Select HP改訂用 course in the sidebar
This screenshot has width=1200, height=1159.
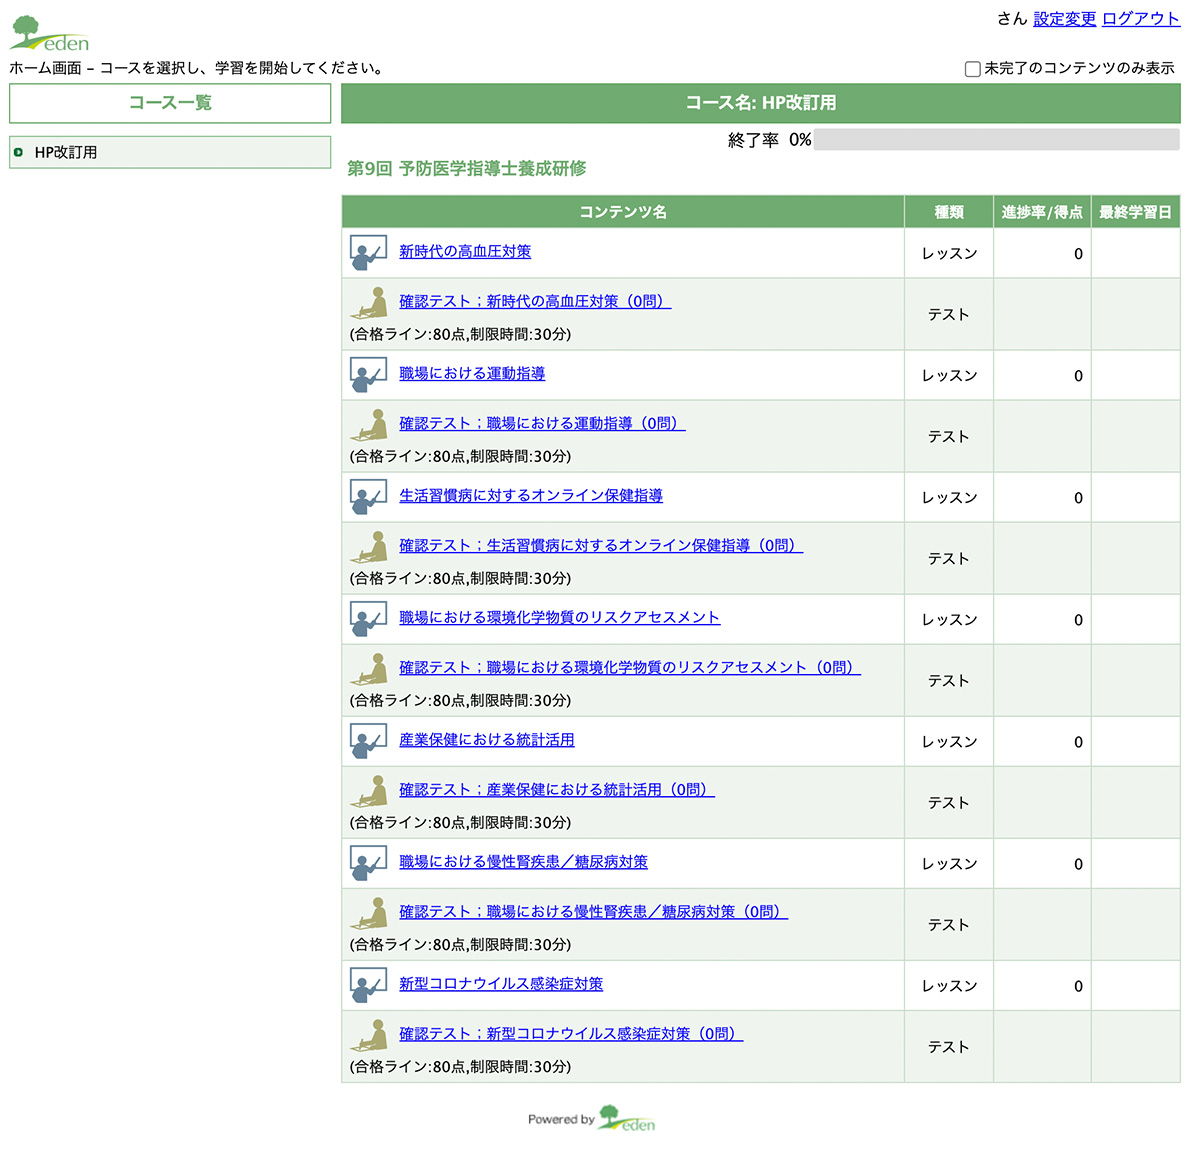pyautogui.click(x=66, y=152)
